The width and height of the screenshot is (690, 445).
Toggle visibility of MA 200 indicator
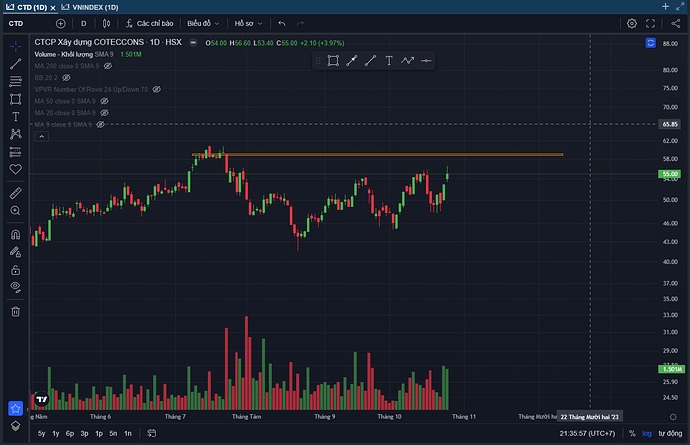[108, 66]
